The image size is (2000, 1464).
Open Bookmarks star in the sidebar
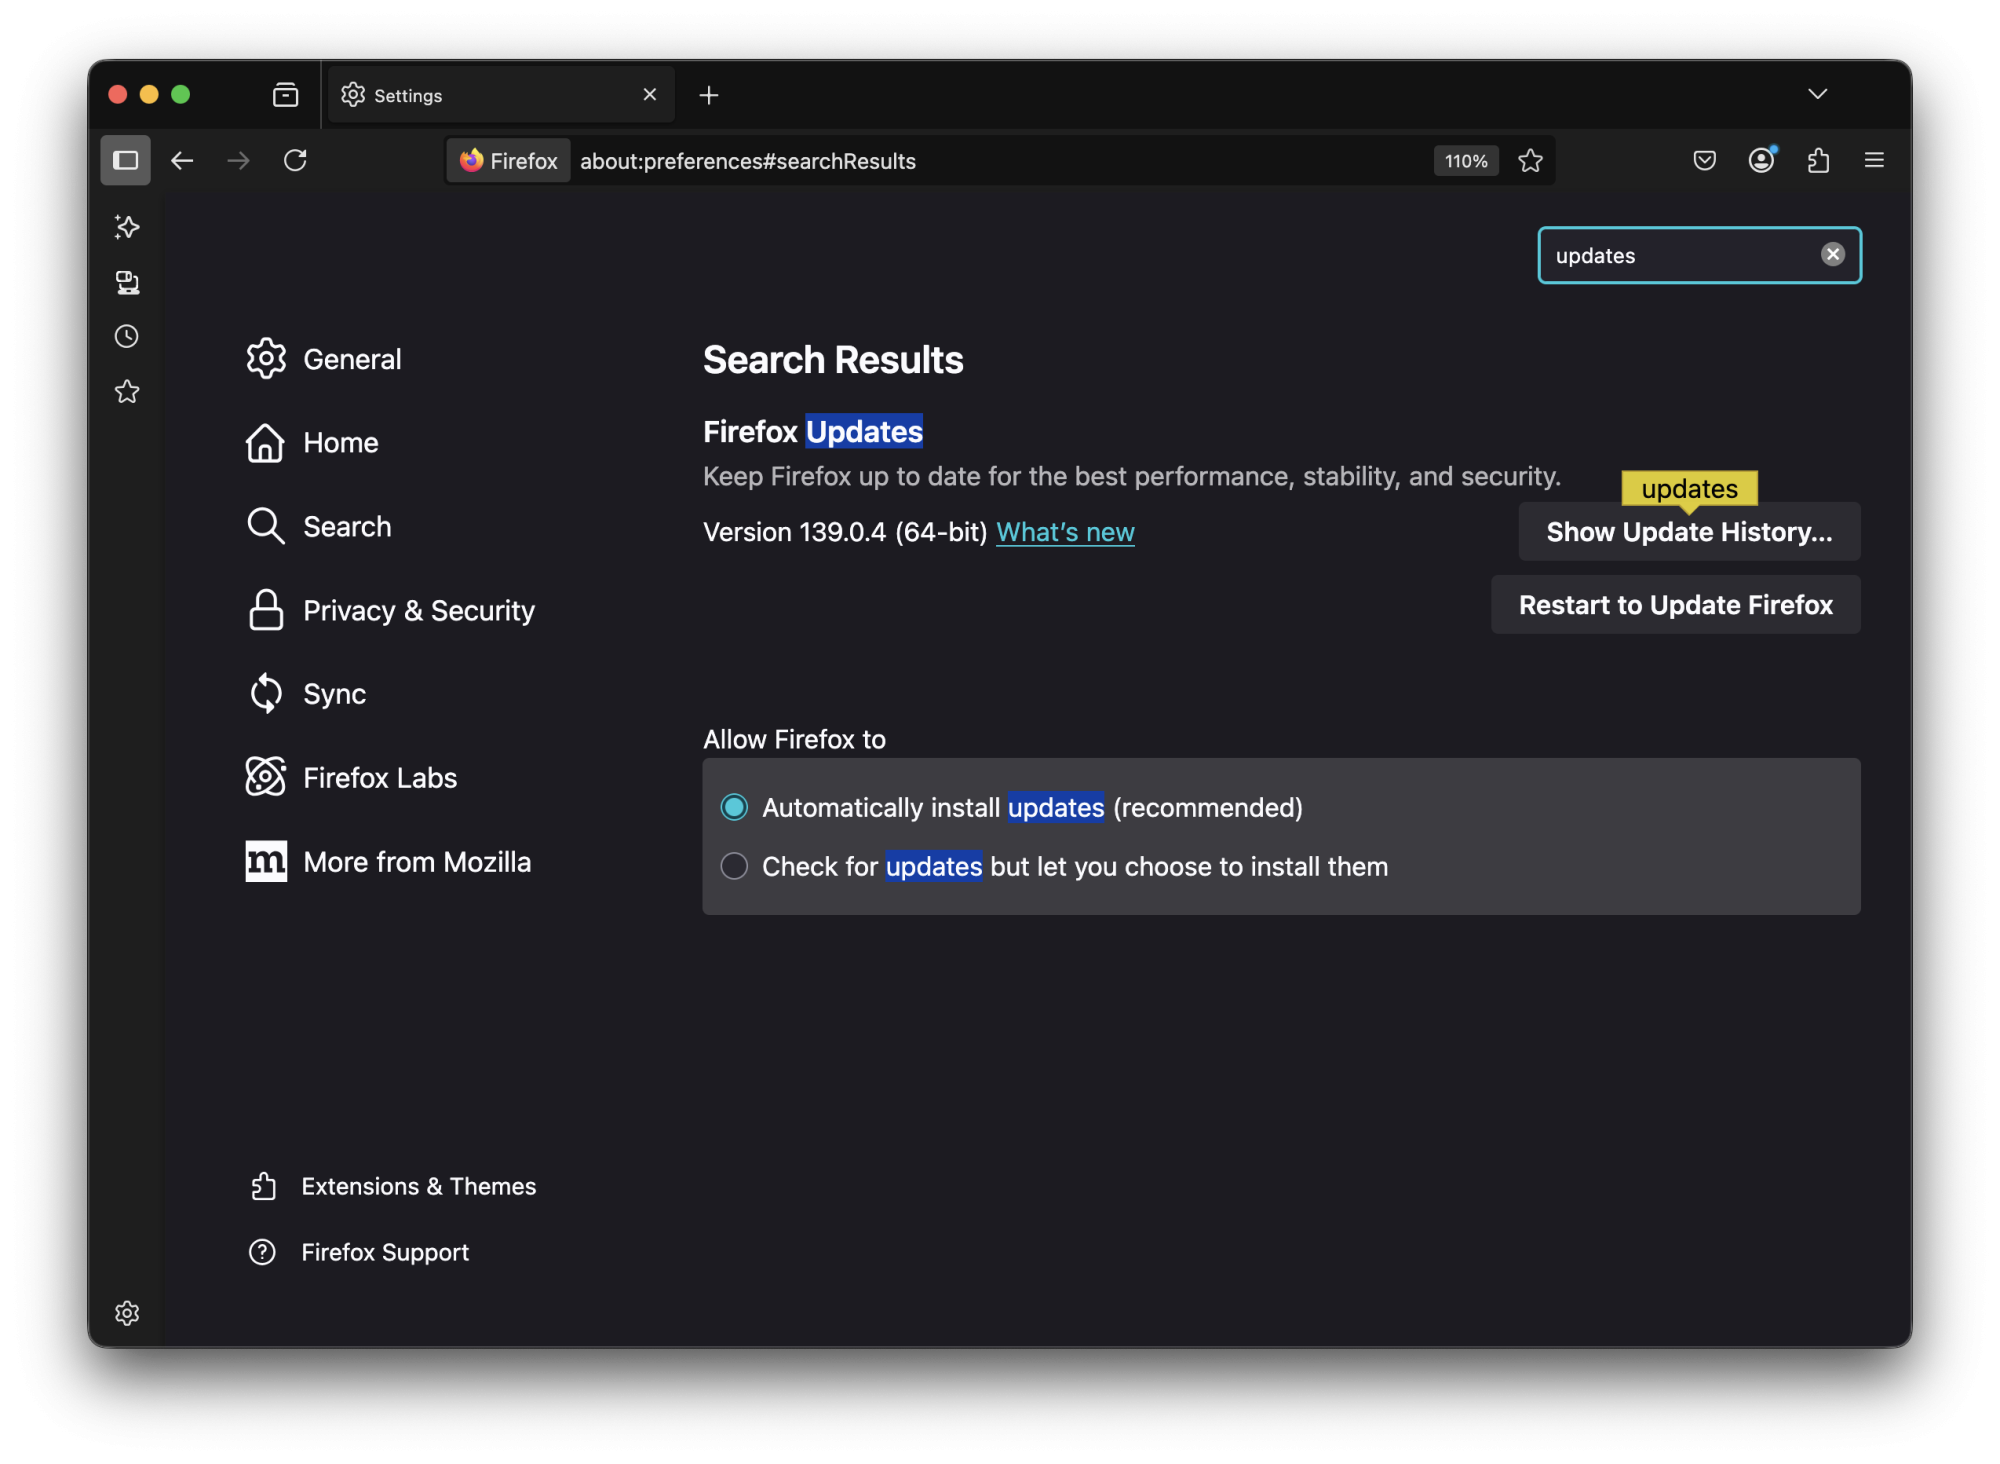pos(127,391)
